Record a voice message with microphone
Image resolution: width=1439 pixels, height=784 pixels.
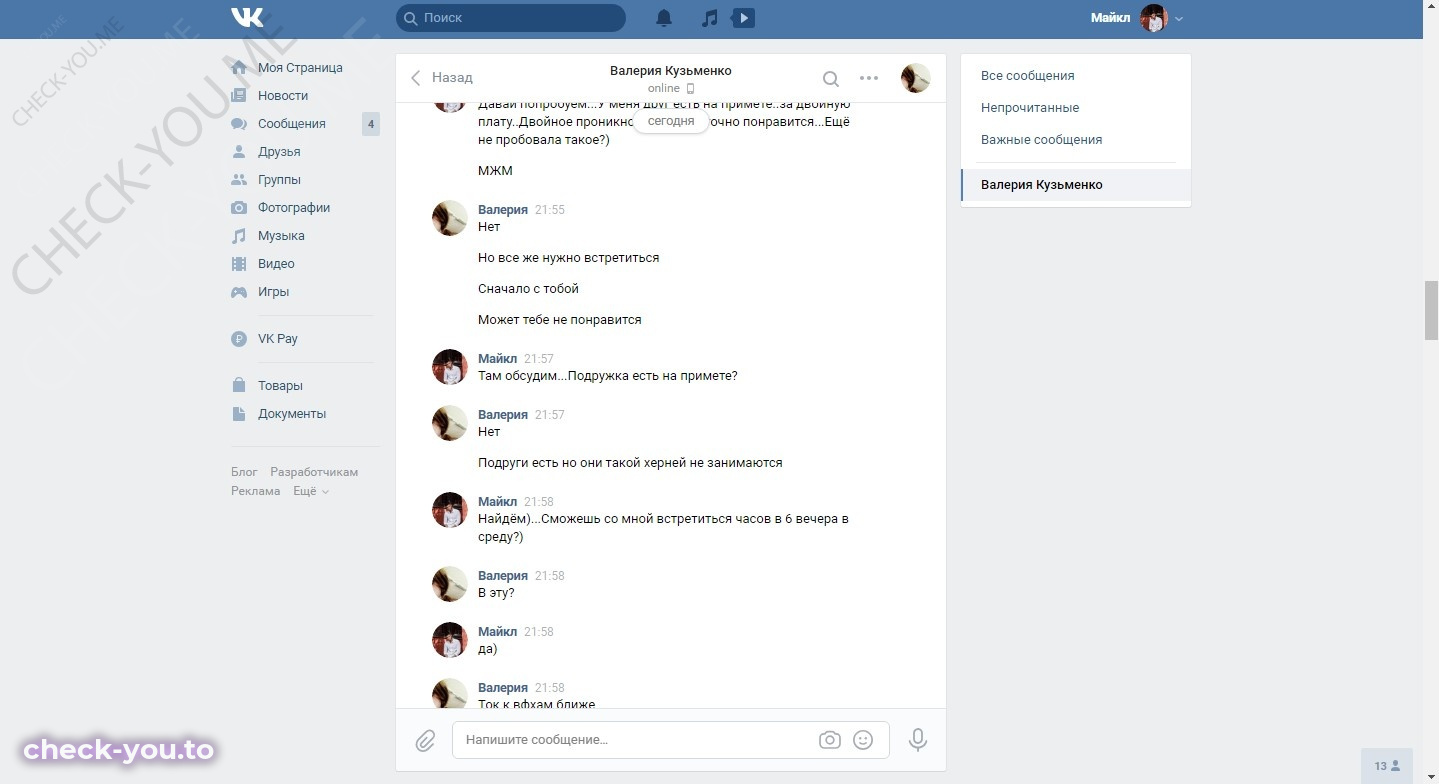tap(918, 740)
